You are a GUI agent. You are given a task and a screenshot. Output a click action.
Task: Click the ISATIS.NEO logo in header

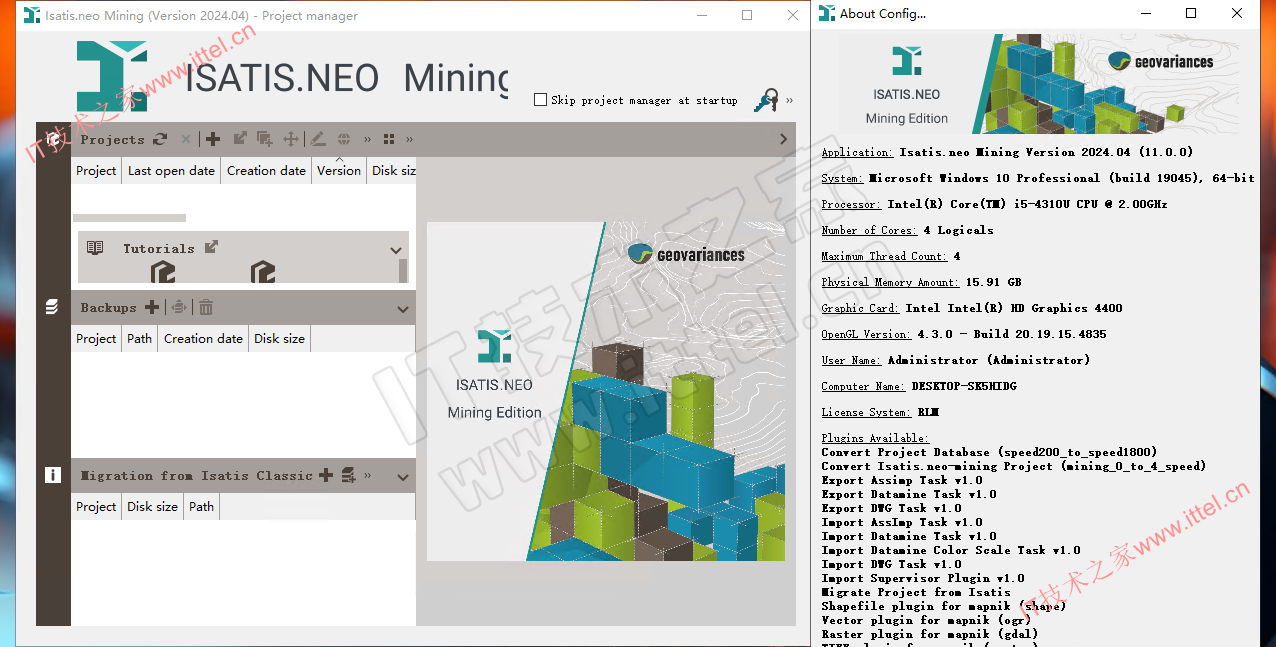pyautogui.click(x=112, y=76)
